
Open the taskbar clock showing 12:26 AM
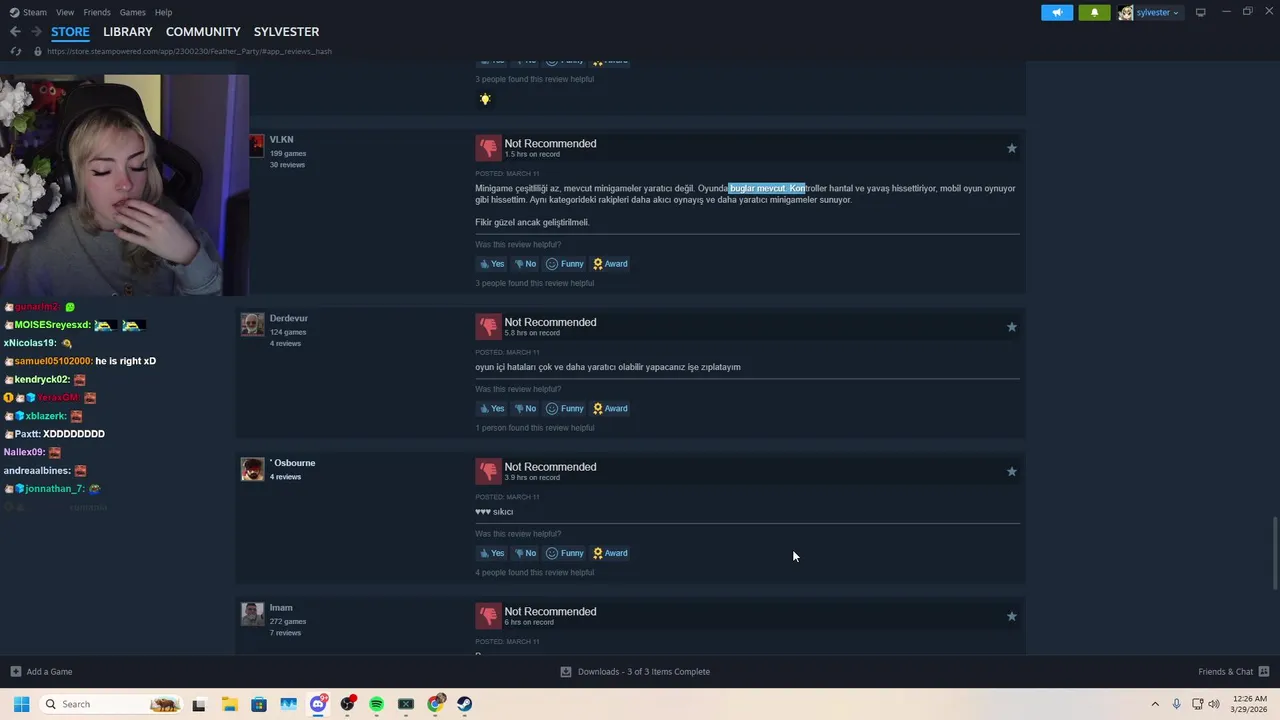point(1249,704)
